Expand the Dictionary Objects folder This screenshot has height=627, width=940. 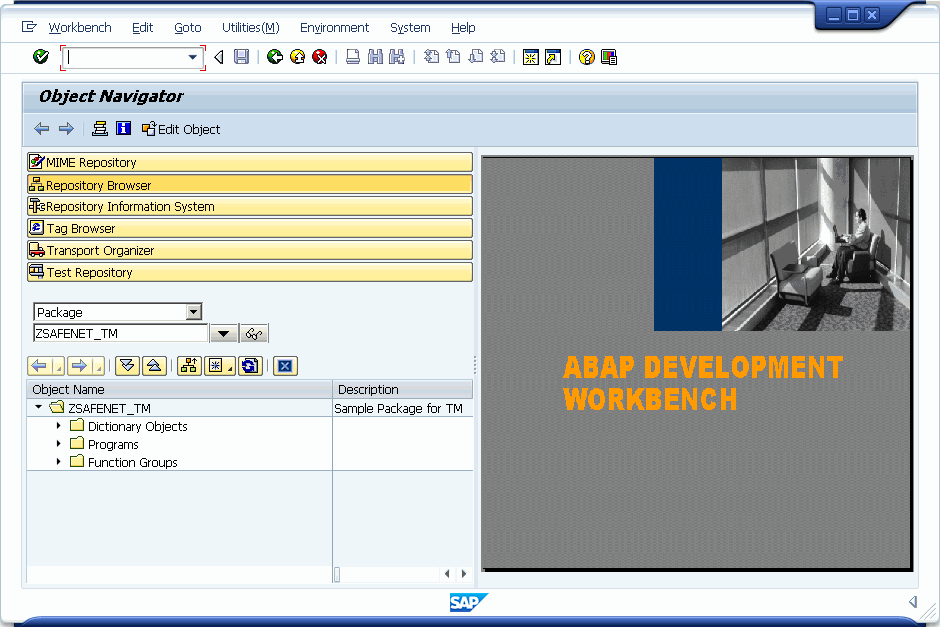pyautogui.click(x=59, y=426)
